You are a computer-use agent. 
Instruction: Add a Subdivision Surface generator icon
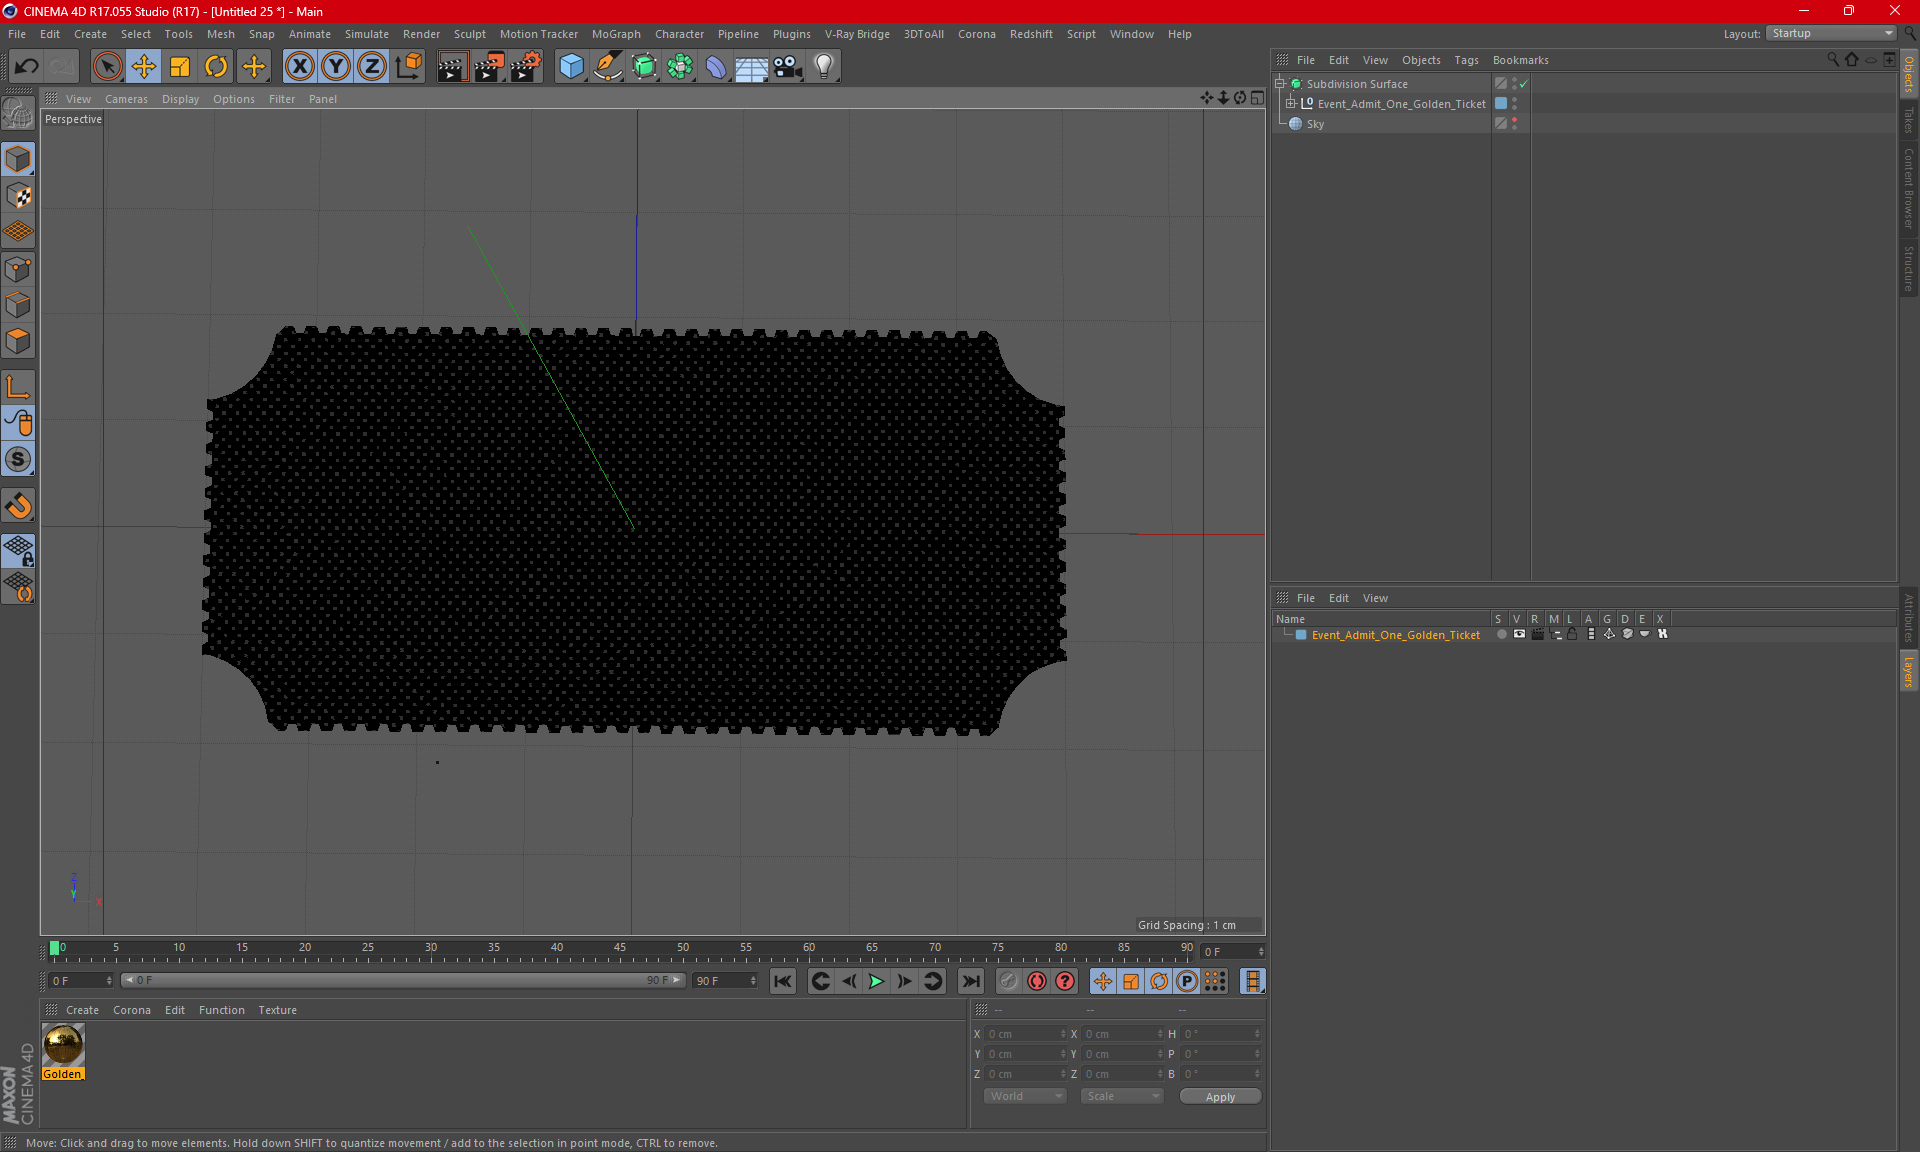(x=644, y=67)
